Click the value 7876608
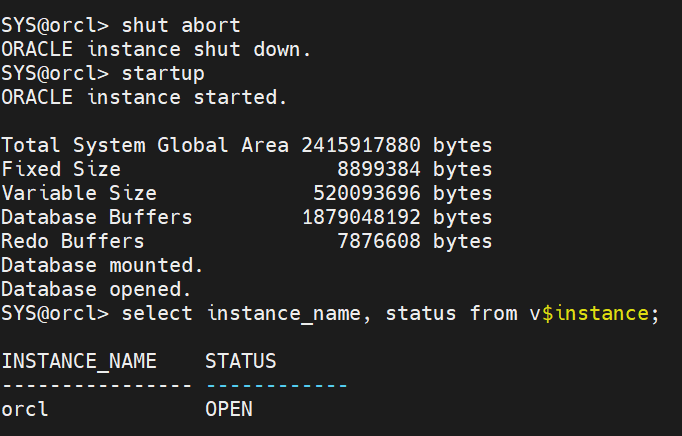This screenshot has height=436, width=682. point(379,241)
